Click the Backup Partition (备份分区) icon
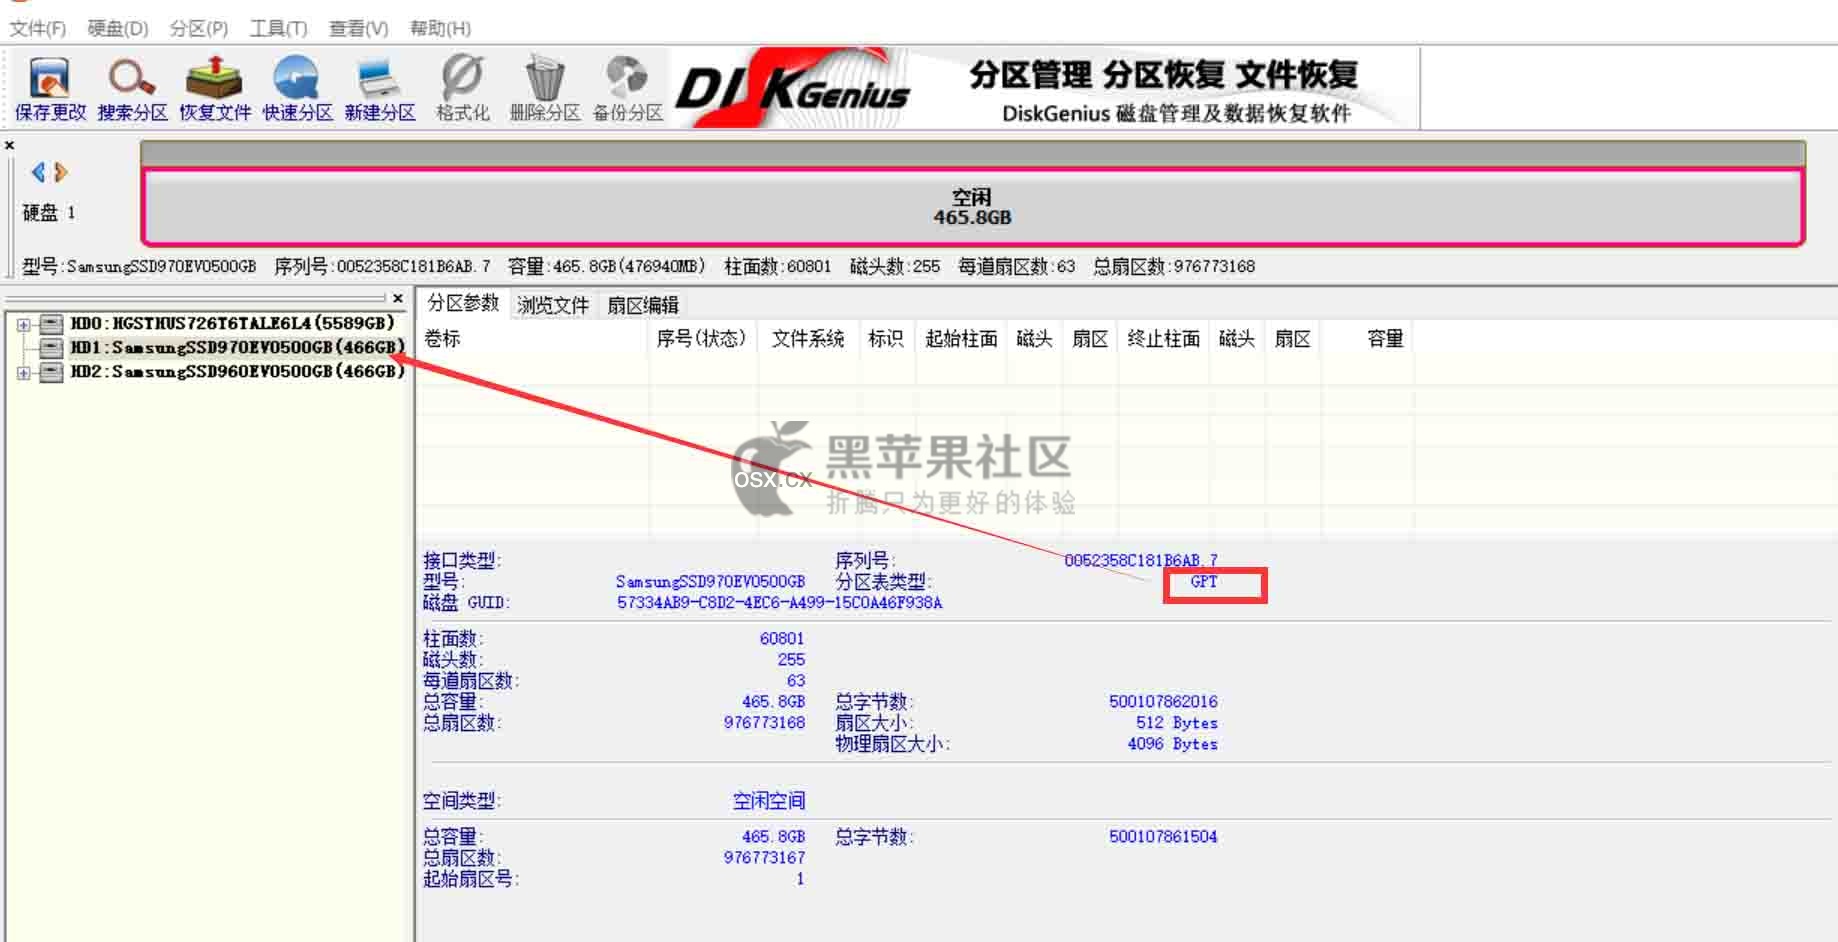Screen dimensions: 1838x942 tap(627, 88)
